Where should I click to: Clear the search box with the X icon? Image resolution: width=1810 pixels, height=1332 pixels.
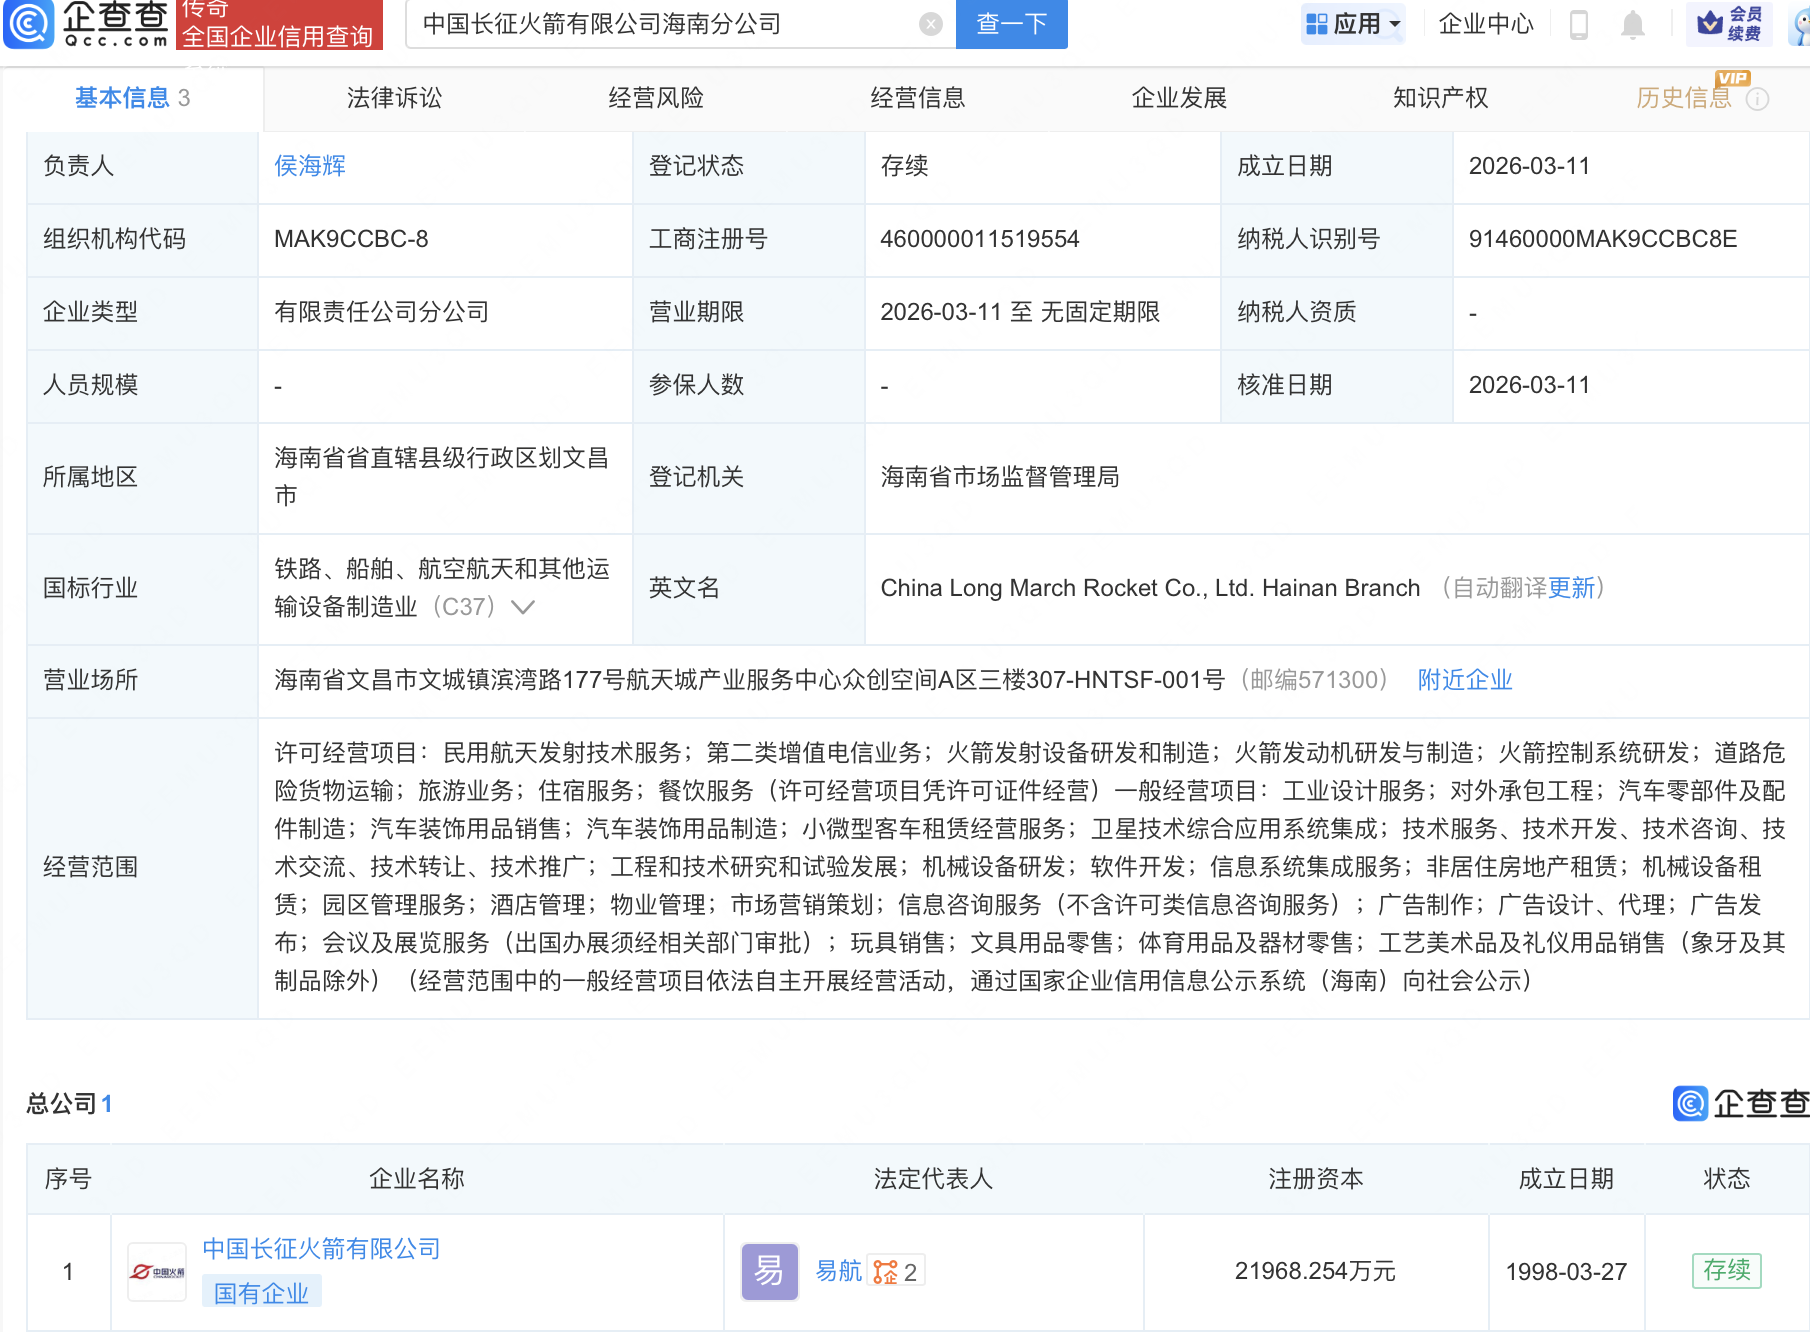[x=930, y=24]
